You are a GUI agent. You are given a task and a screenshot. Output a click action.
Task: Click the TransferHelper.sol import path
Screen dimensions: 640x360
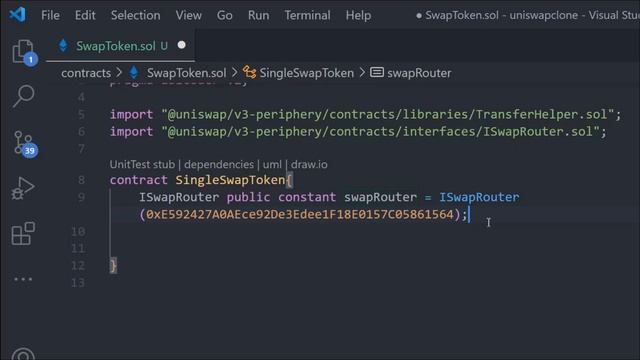[x=387, y=115]
